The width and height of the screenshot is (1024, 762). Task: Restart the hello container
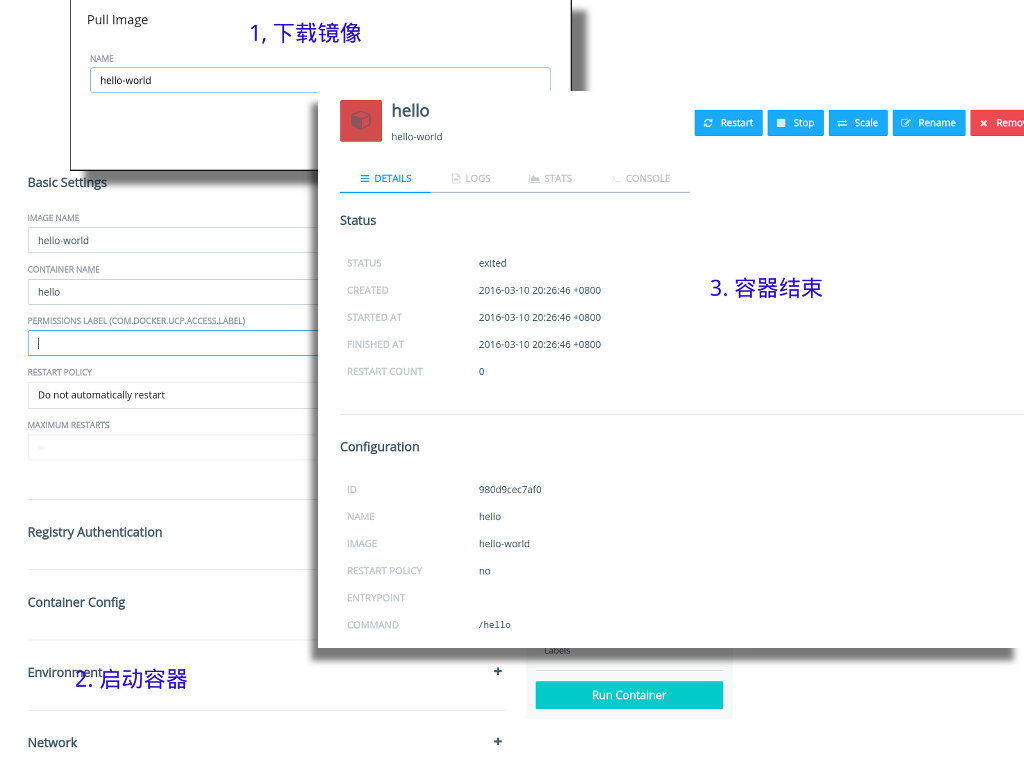(x=728, y=123)
